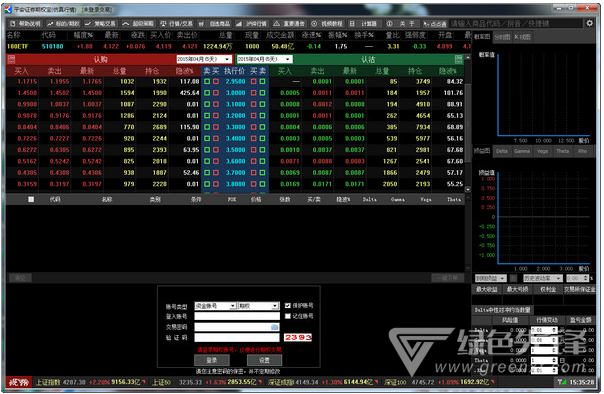
Task: Switch to the Delta chart tab
Action: (x=502, y=151)
